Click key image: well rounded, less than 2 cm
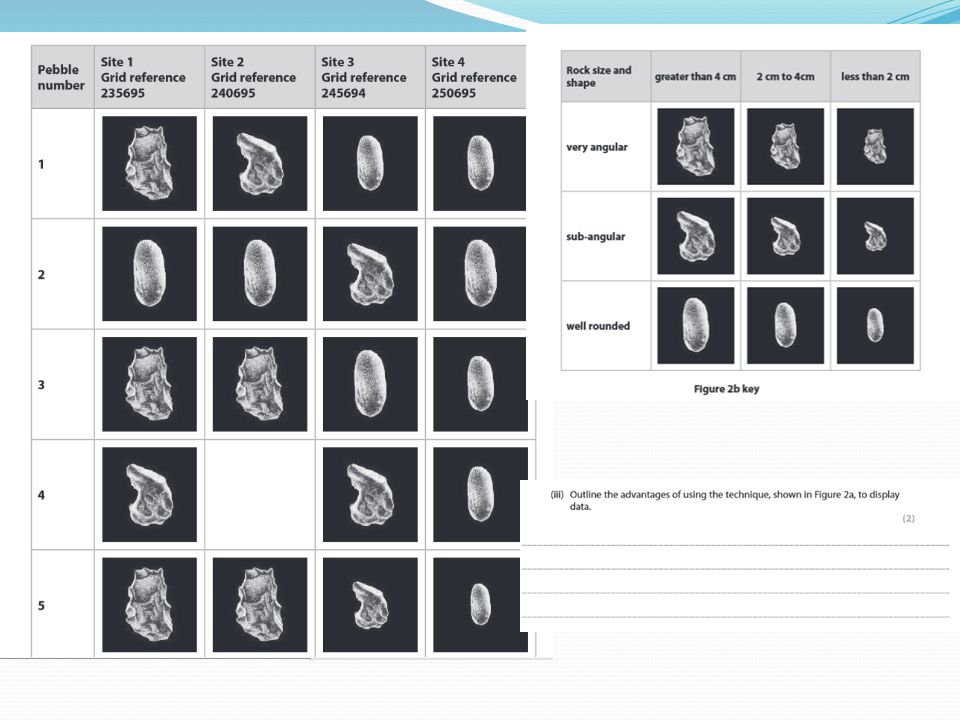The height and width of the screenshot is (720, 960). point(875,325)
